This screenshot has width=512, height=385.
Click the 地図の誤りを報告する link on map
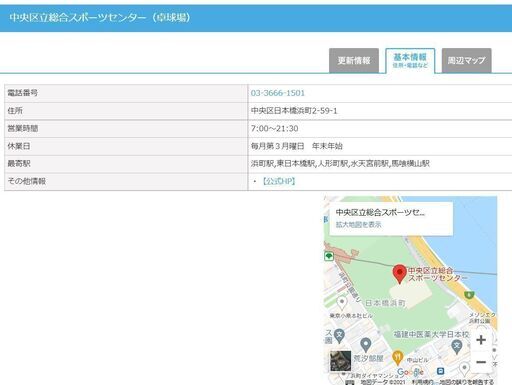point(466,382)
